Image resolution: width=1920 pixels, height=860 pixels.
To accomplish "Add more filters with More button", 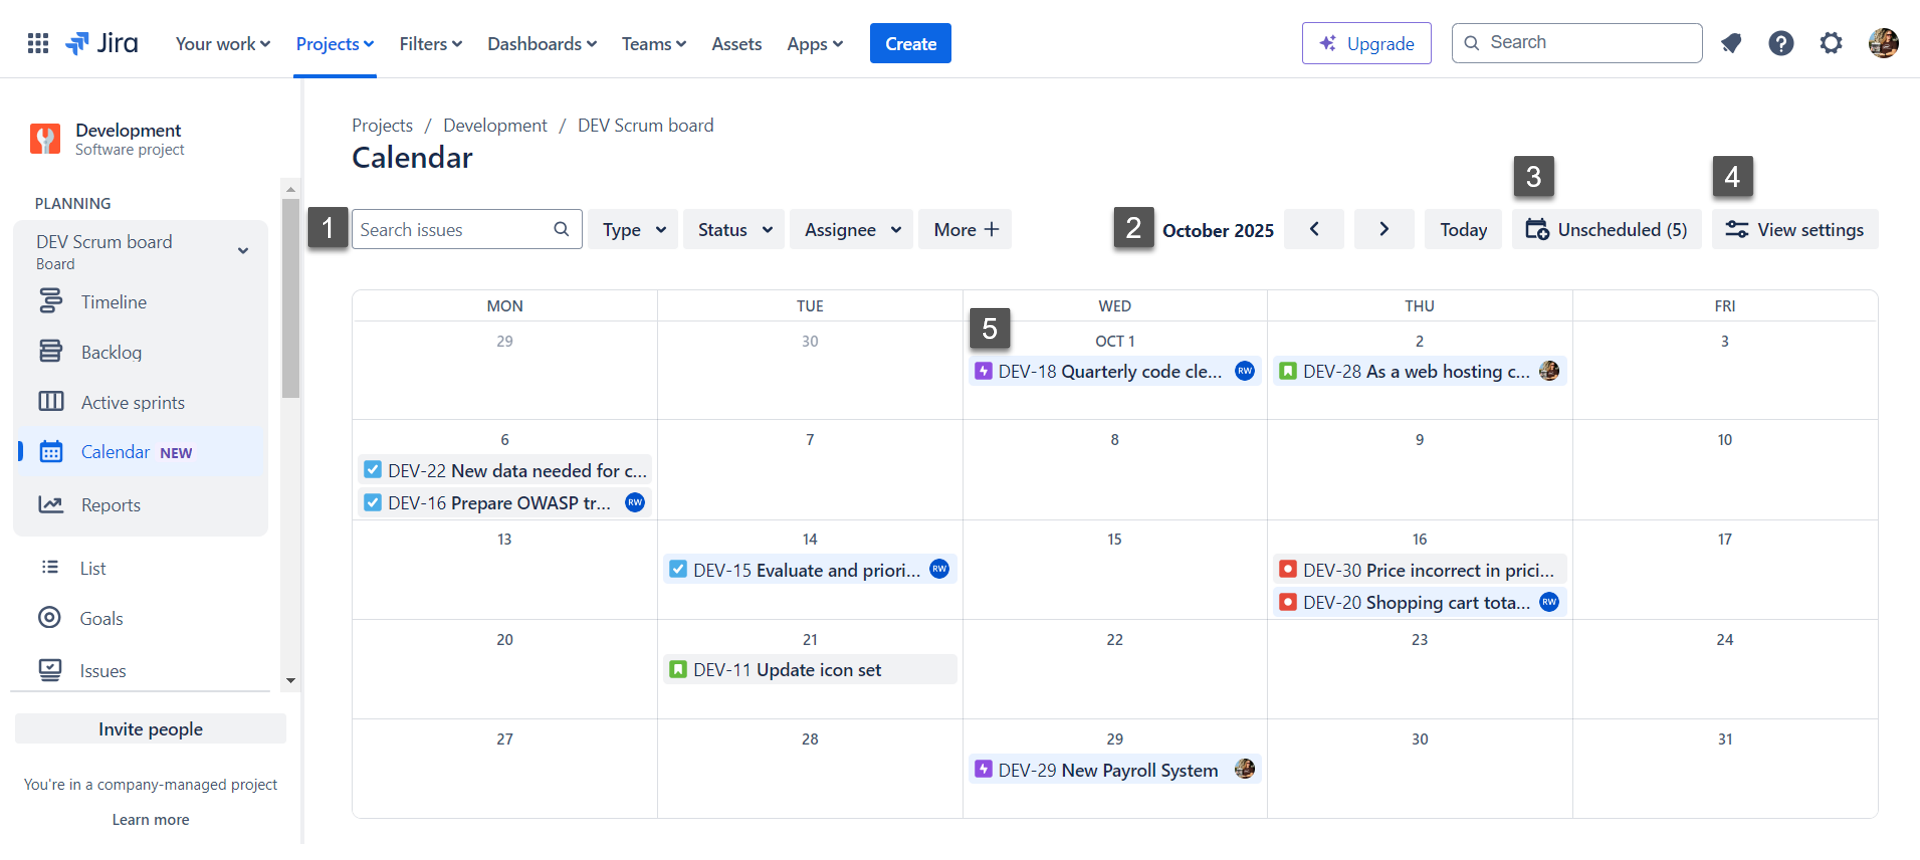I will pyautogui.click(x=965, y=229).
